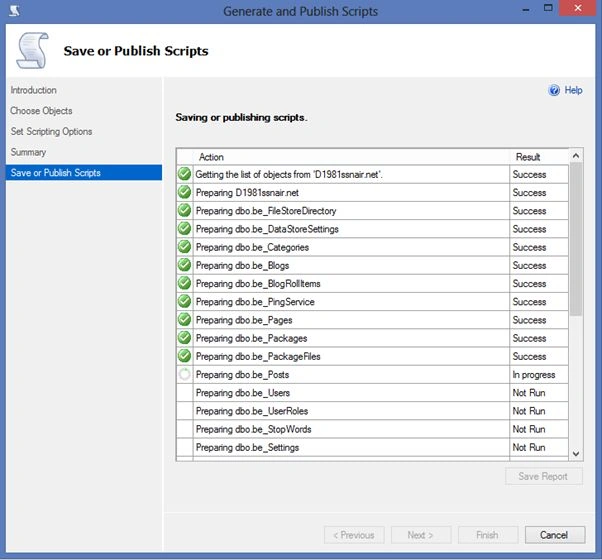Go to Set Scripting Options step

[x=51, y=132]
